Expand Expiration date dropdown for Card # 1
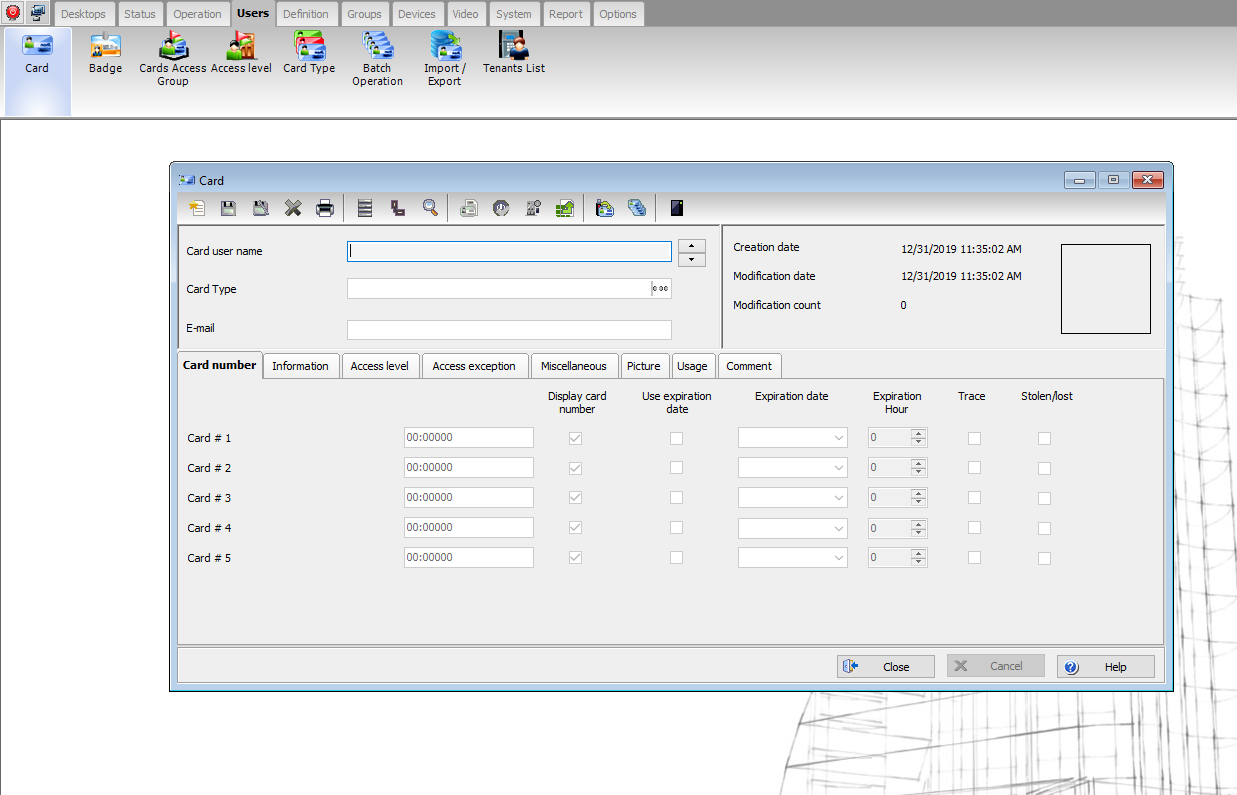Screen dimensions: 1237x795 [x=837, y=438]
